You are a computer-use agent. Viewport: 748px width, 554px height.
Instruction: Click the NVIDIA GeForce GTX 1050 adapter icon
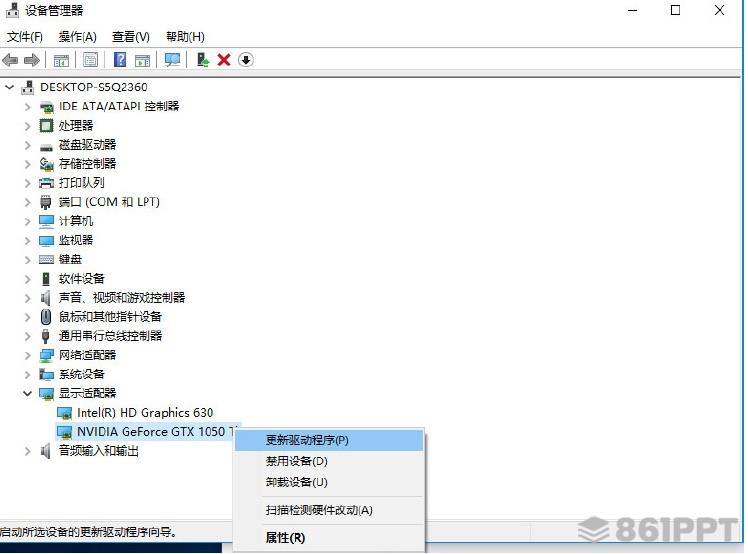point(64,432)
